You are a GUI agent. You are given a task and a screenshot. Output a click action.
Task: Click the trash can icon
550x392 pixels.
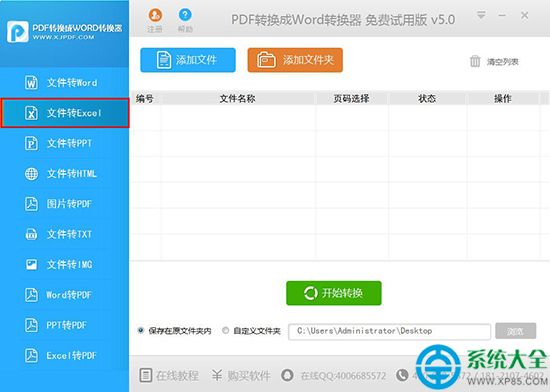(x=475, y=61)
